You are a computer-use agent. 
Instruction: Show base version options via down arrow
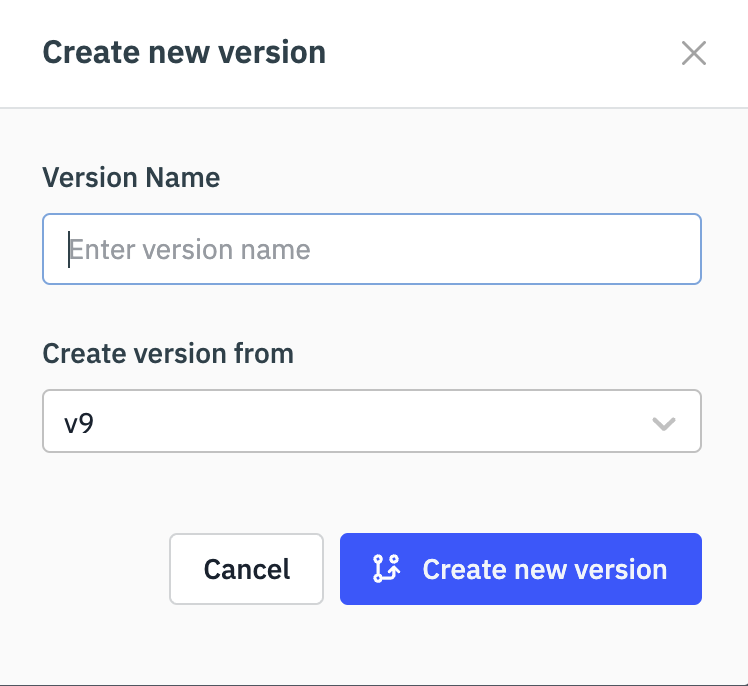(664, 423)
